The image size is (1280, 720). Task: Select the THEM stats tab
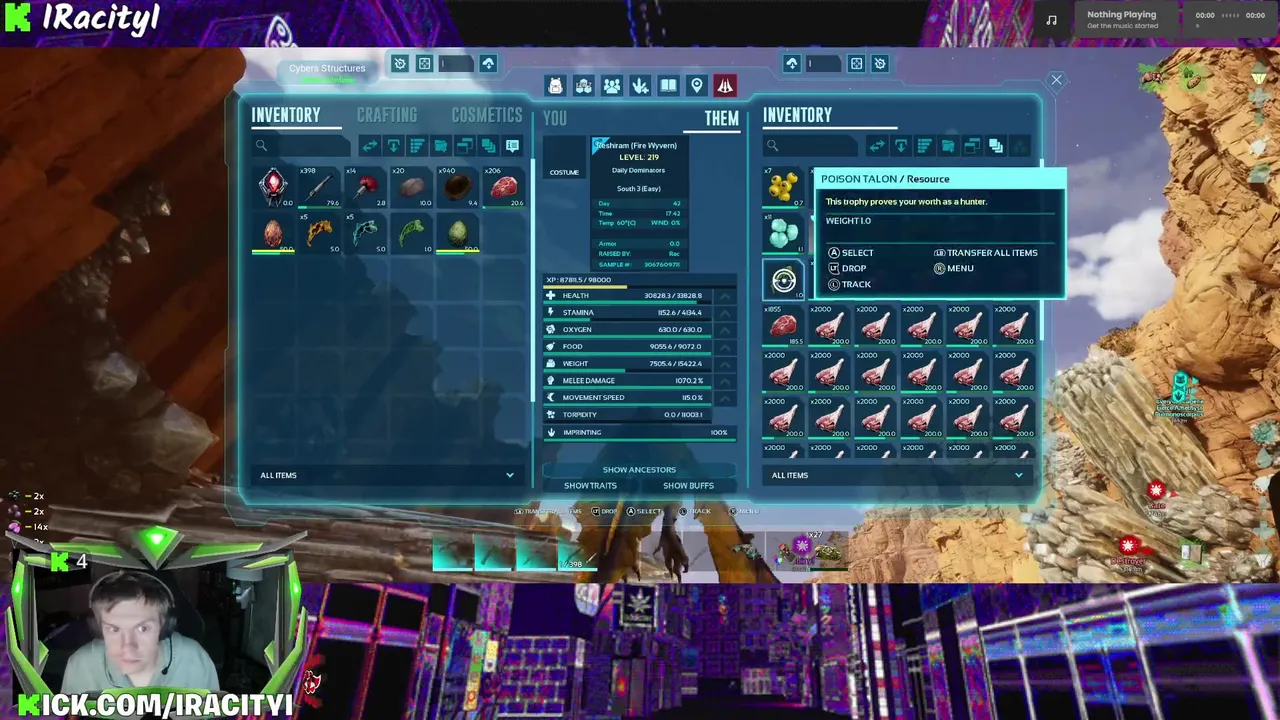pyautogui.click(x=721, y=118)
